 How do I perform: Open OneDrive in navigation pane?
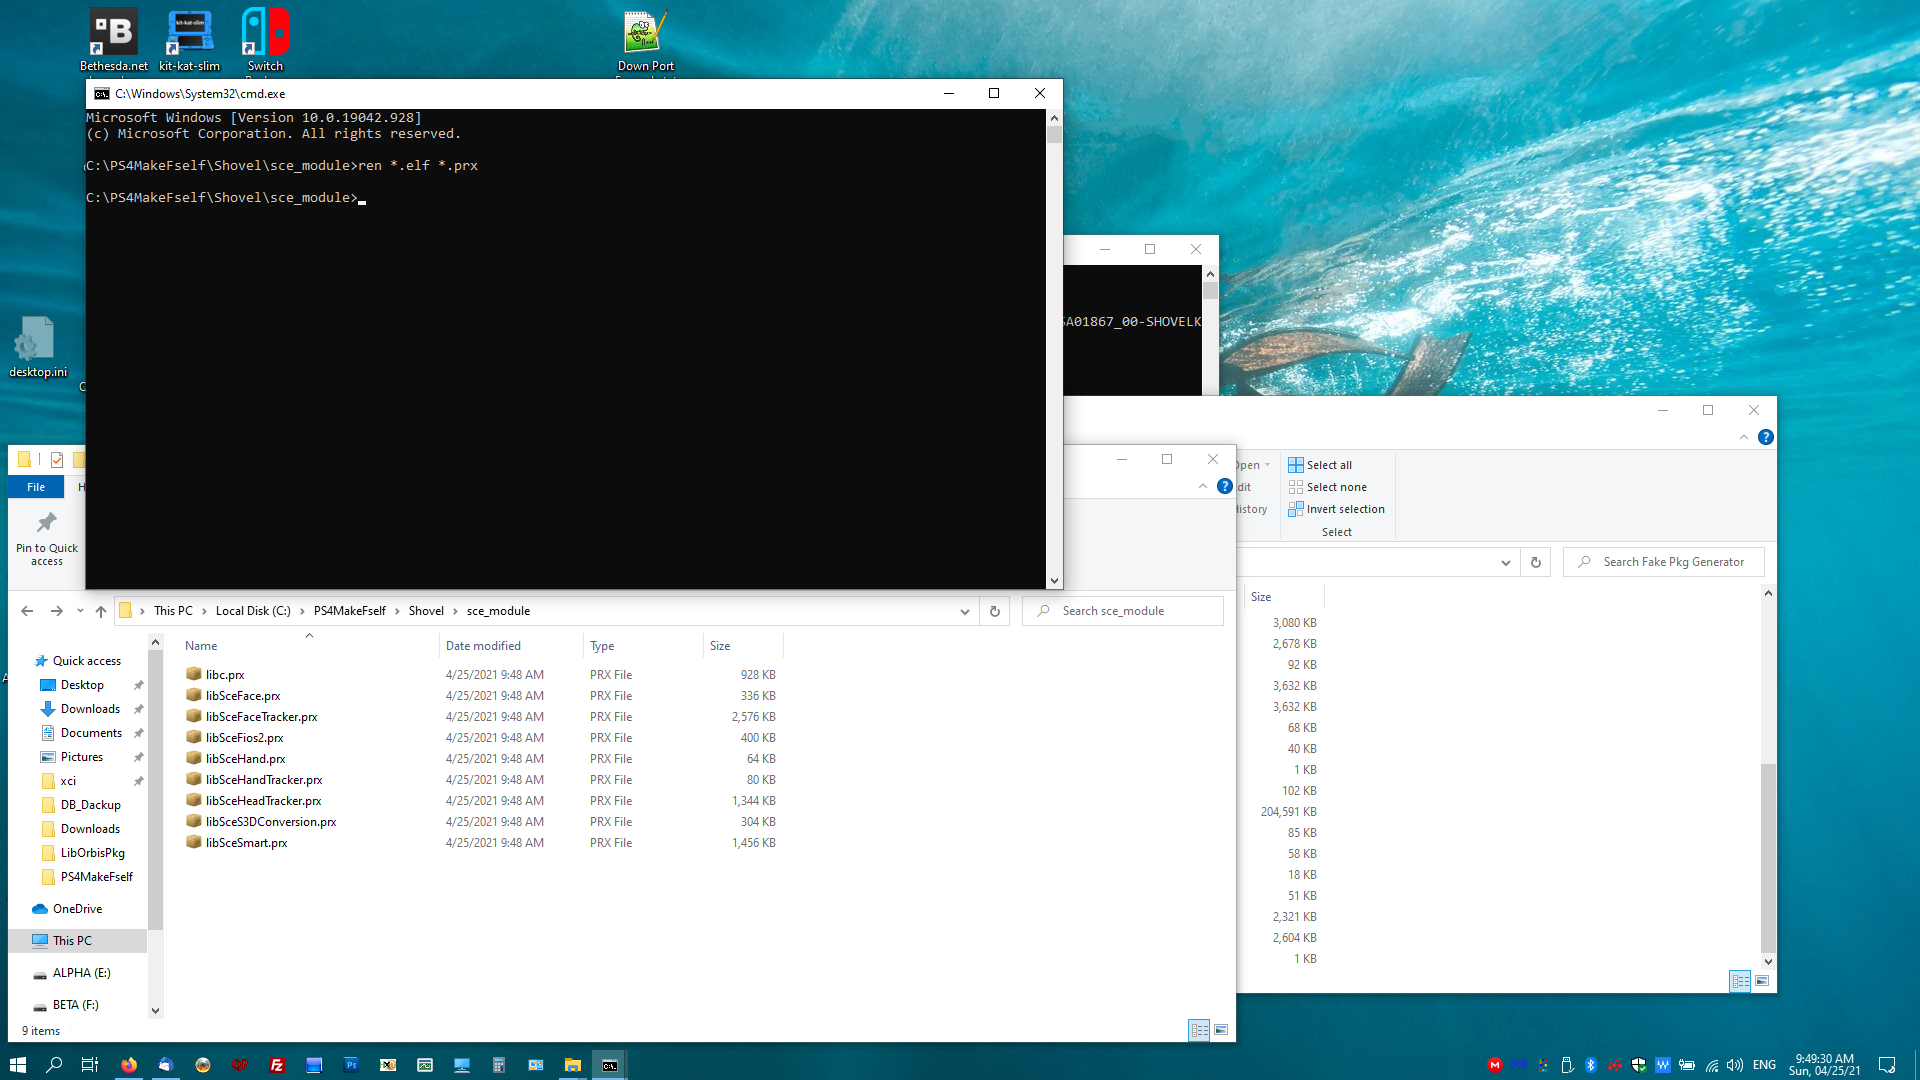[77, 909]
